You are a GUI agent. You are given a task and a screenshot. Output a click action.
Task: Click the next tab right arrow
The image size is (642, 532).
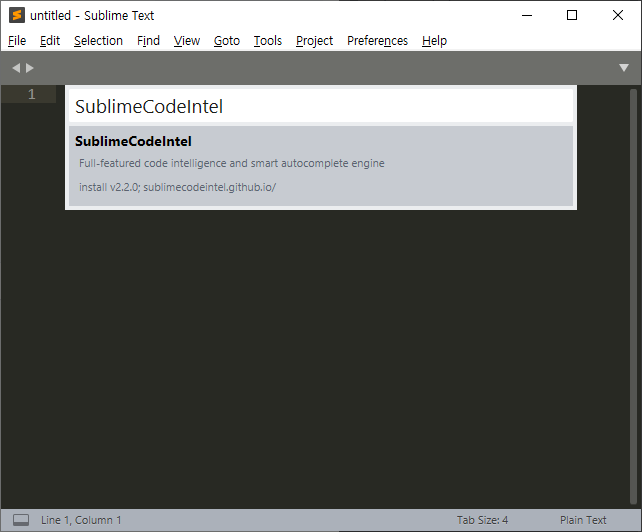[x=30, y=68]
